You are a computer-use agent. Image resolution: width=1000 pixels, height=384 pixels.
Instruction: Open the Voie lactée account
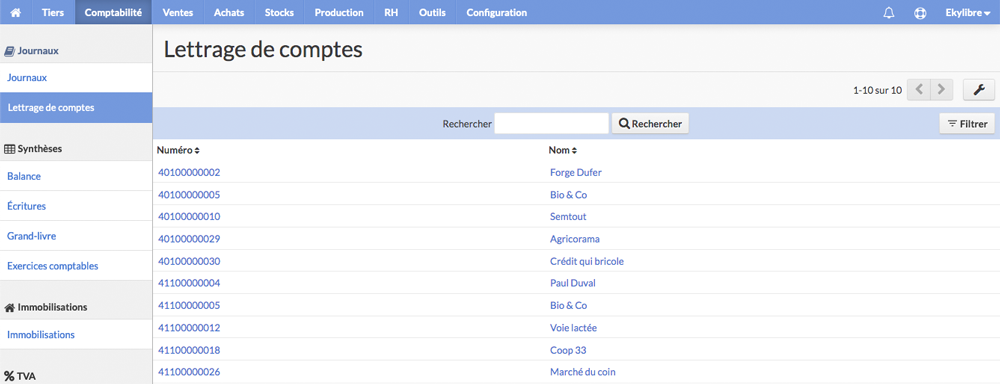point(573,328)
